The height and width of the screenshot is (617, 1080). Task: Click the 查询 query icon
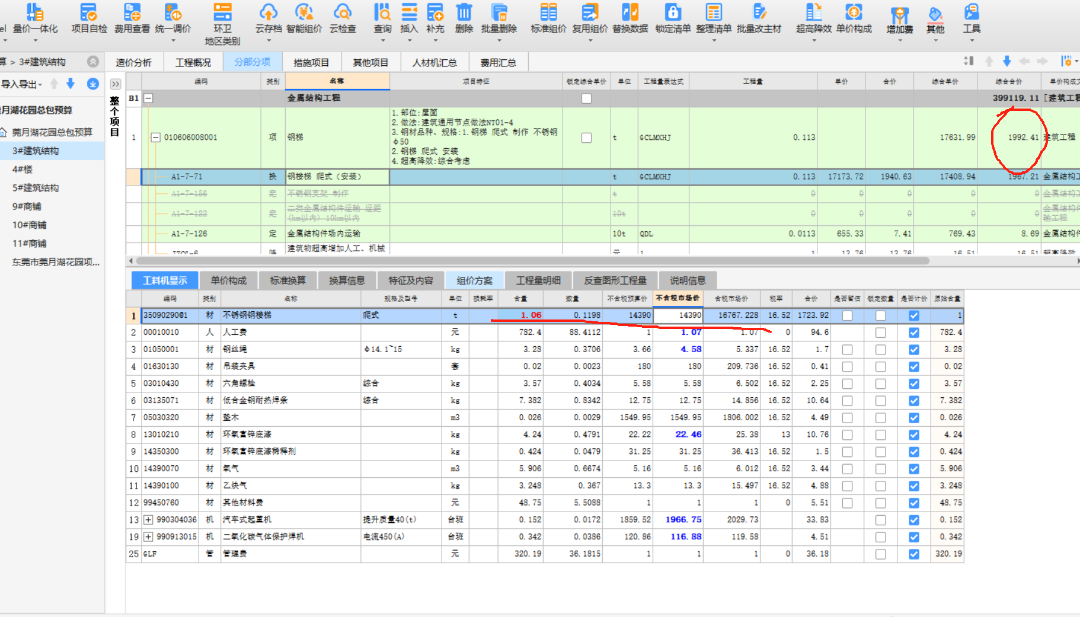pyautogui.click(x=382, y=12)
